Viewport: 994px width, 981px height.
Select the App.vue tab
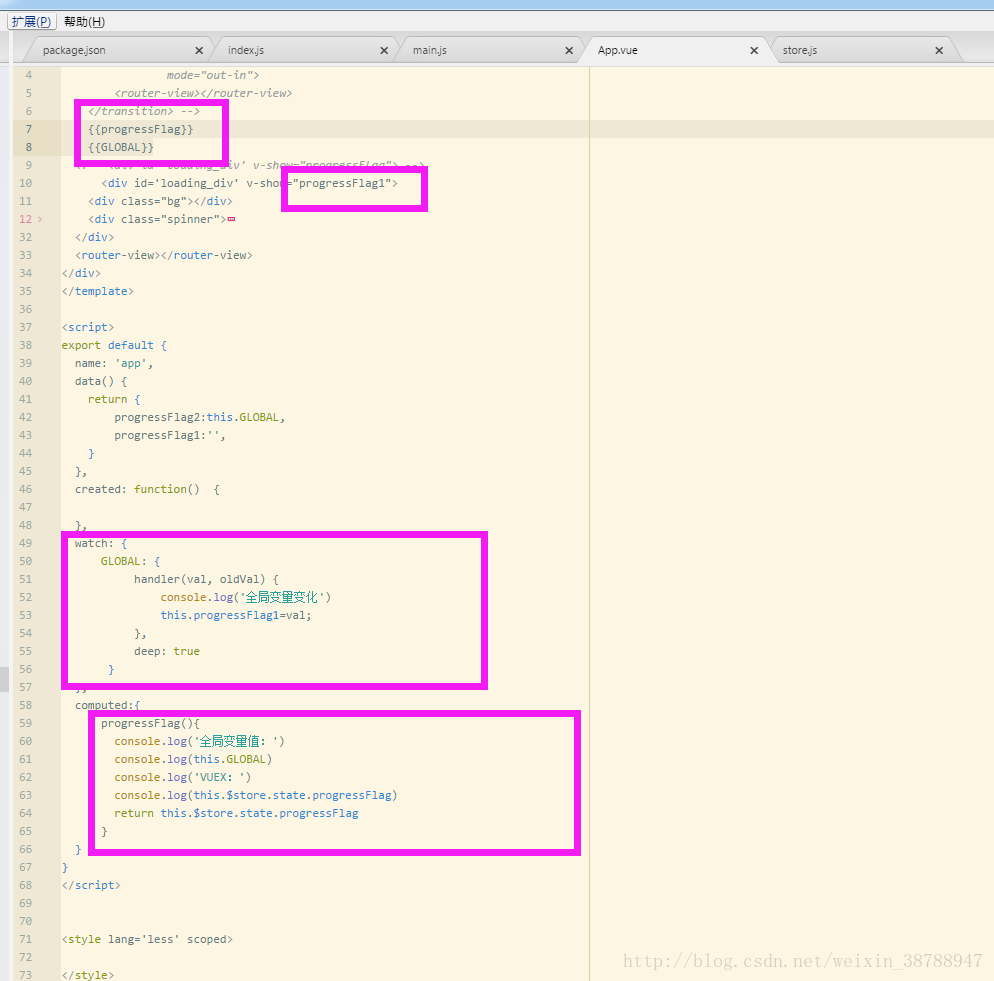[617, 50]
